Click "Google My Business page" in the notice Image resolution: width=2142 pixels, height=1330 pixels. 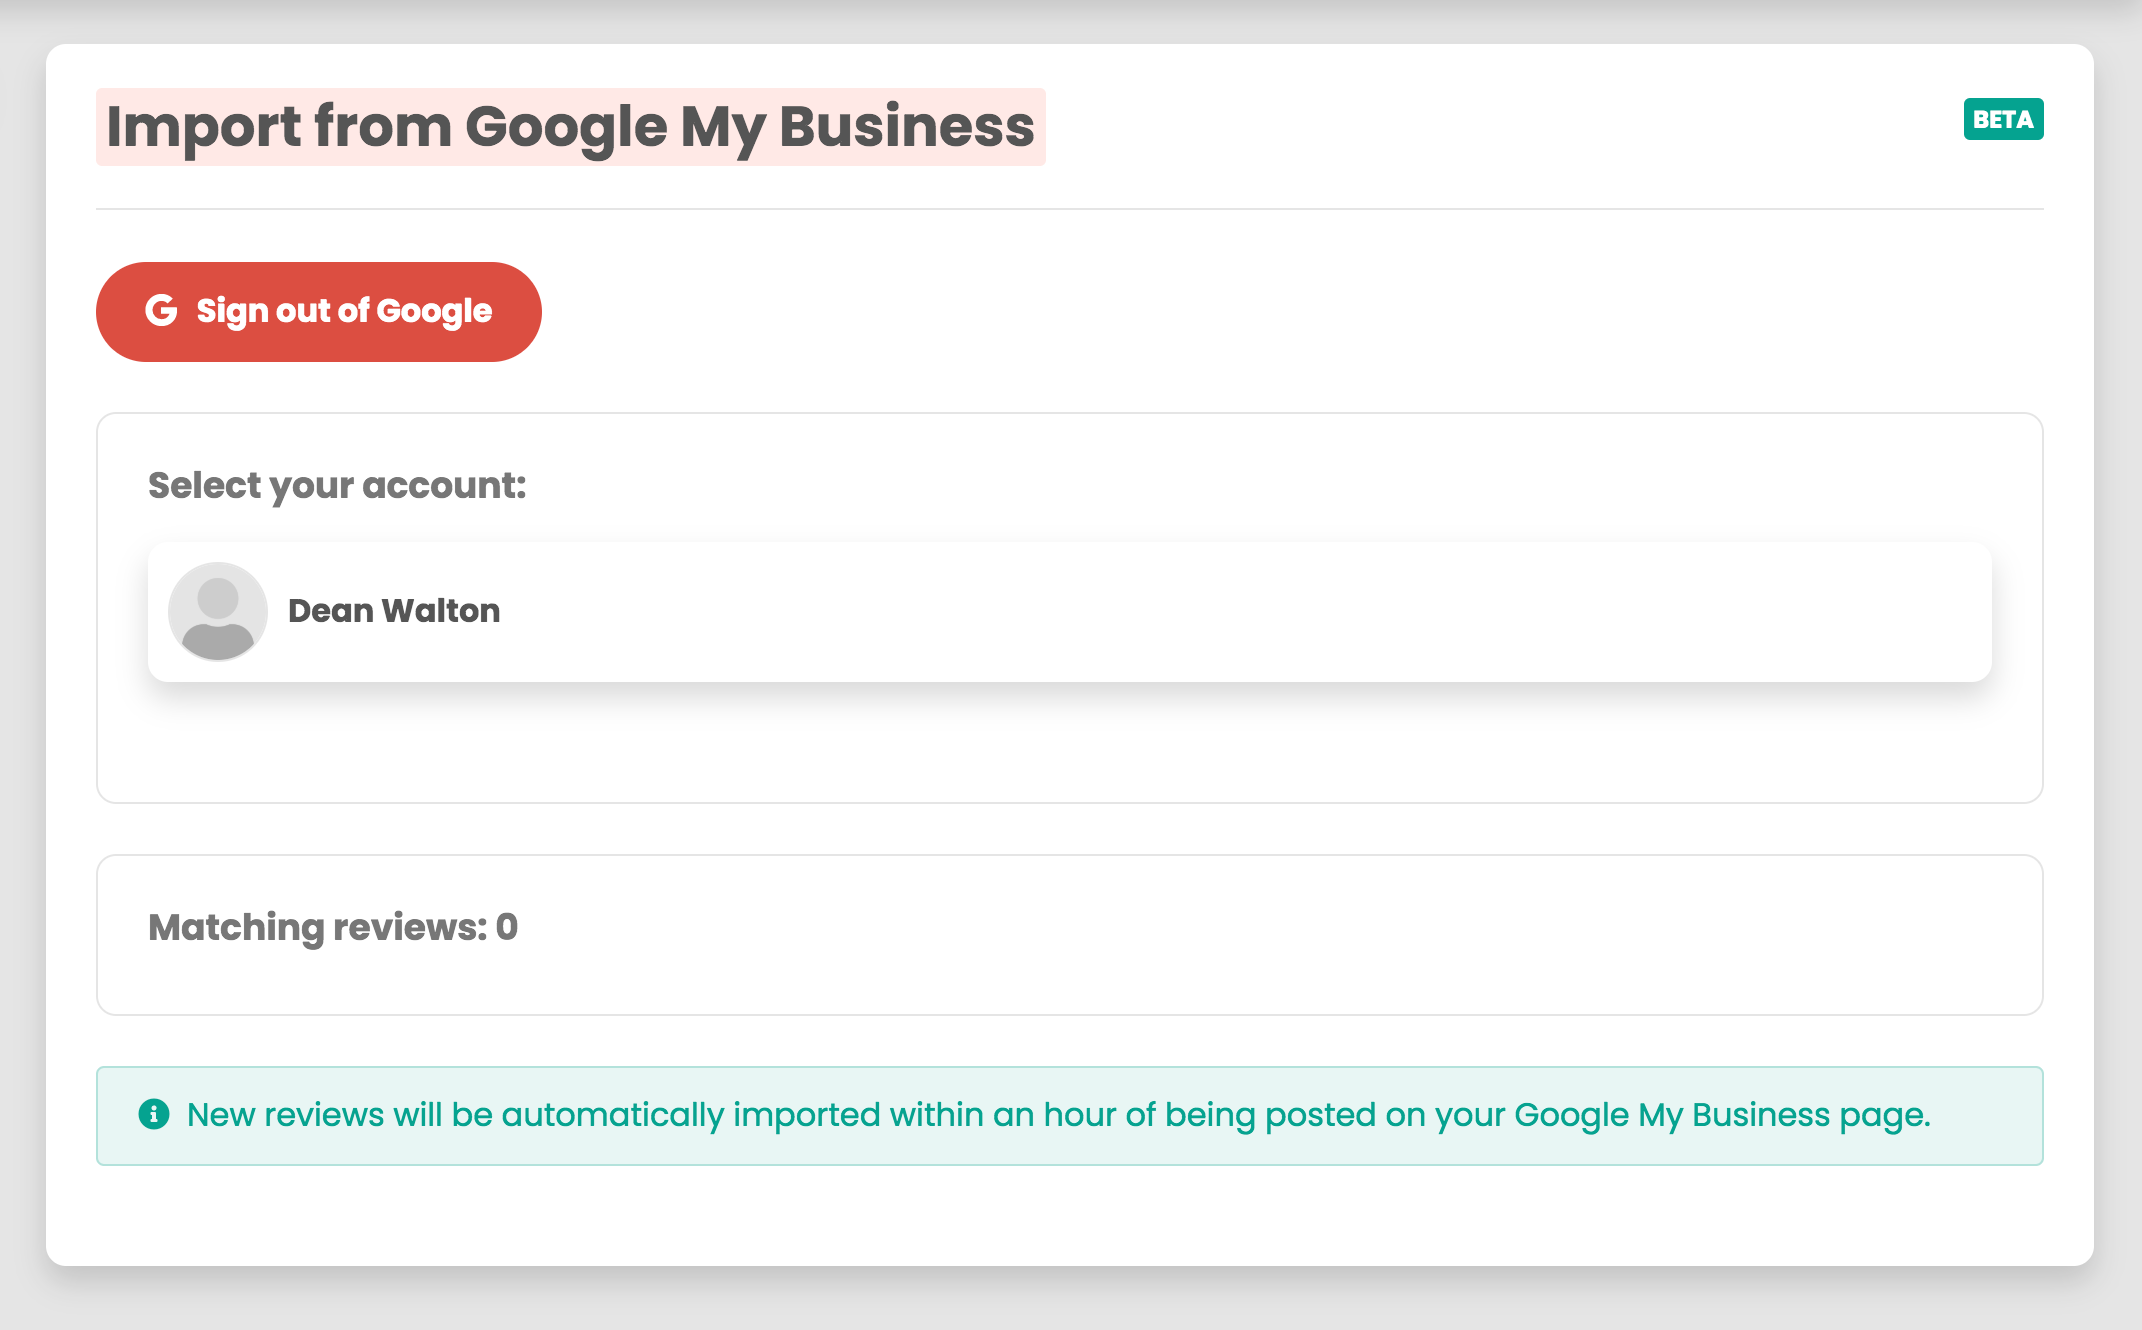pyautogui.click(x=1722, y=1115)
